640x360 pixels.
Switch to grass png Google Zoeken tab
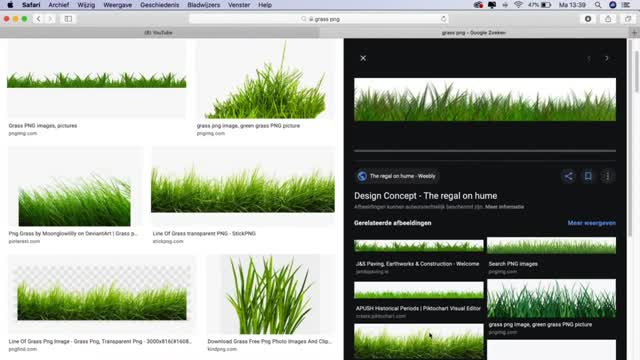(x=474, y=33)
